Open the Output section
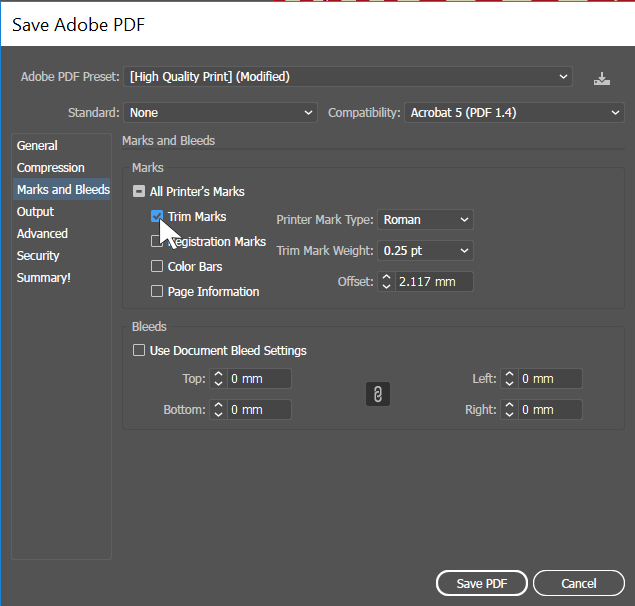 [36, 212]
